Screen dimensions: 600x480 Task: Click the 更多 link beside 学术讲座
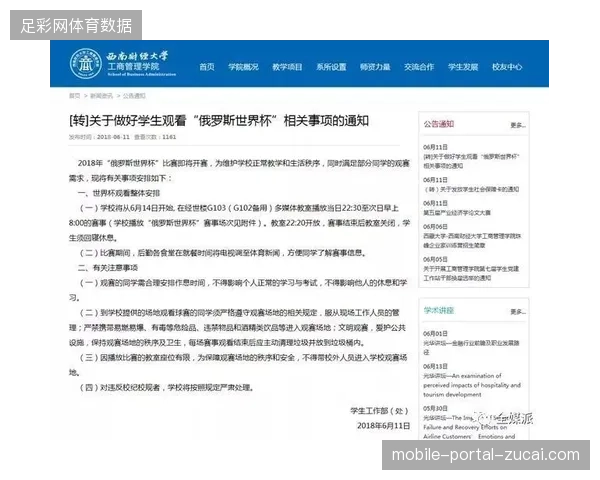click(x=518, y=312)
